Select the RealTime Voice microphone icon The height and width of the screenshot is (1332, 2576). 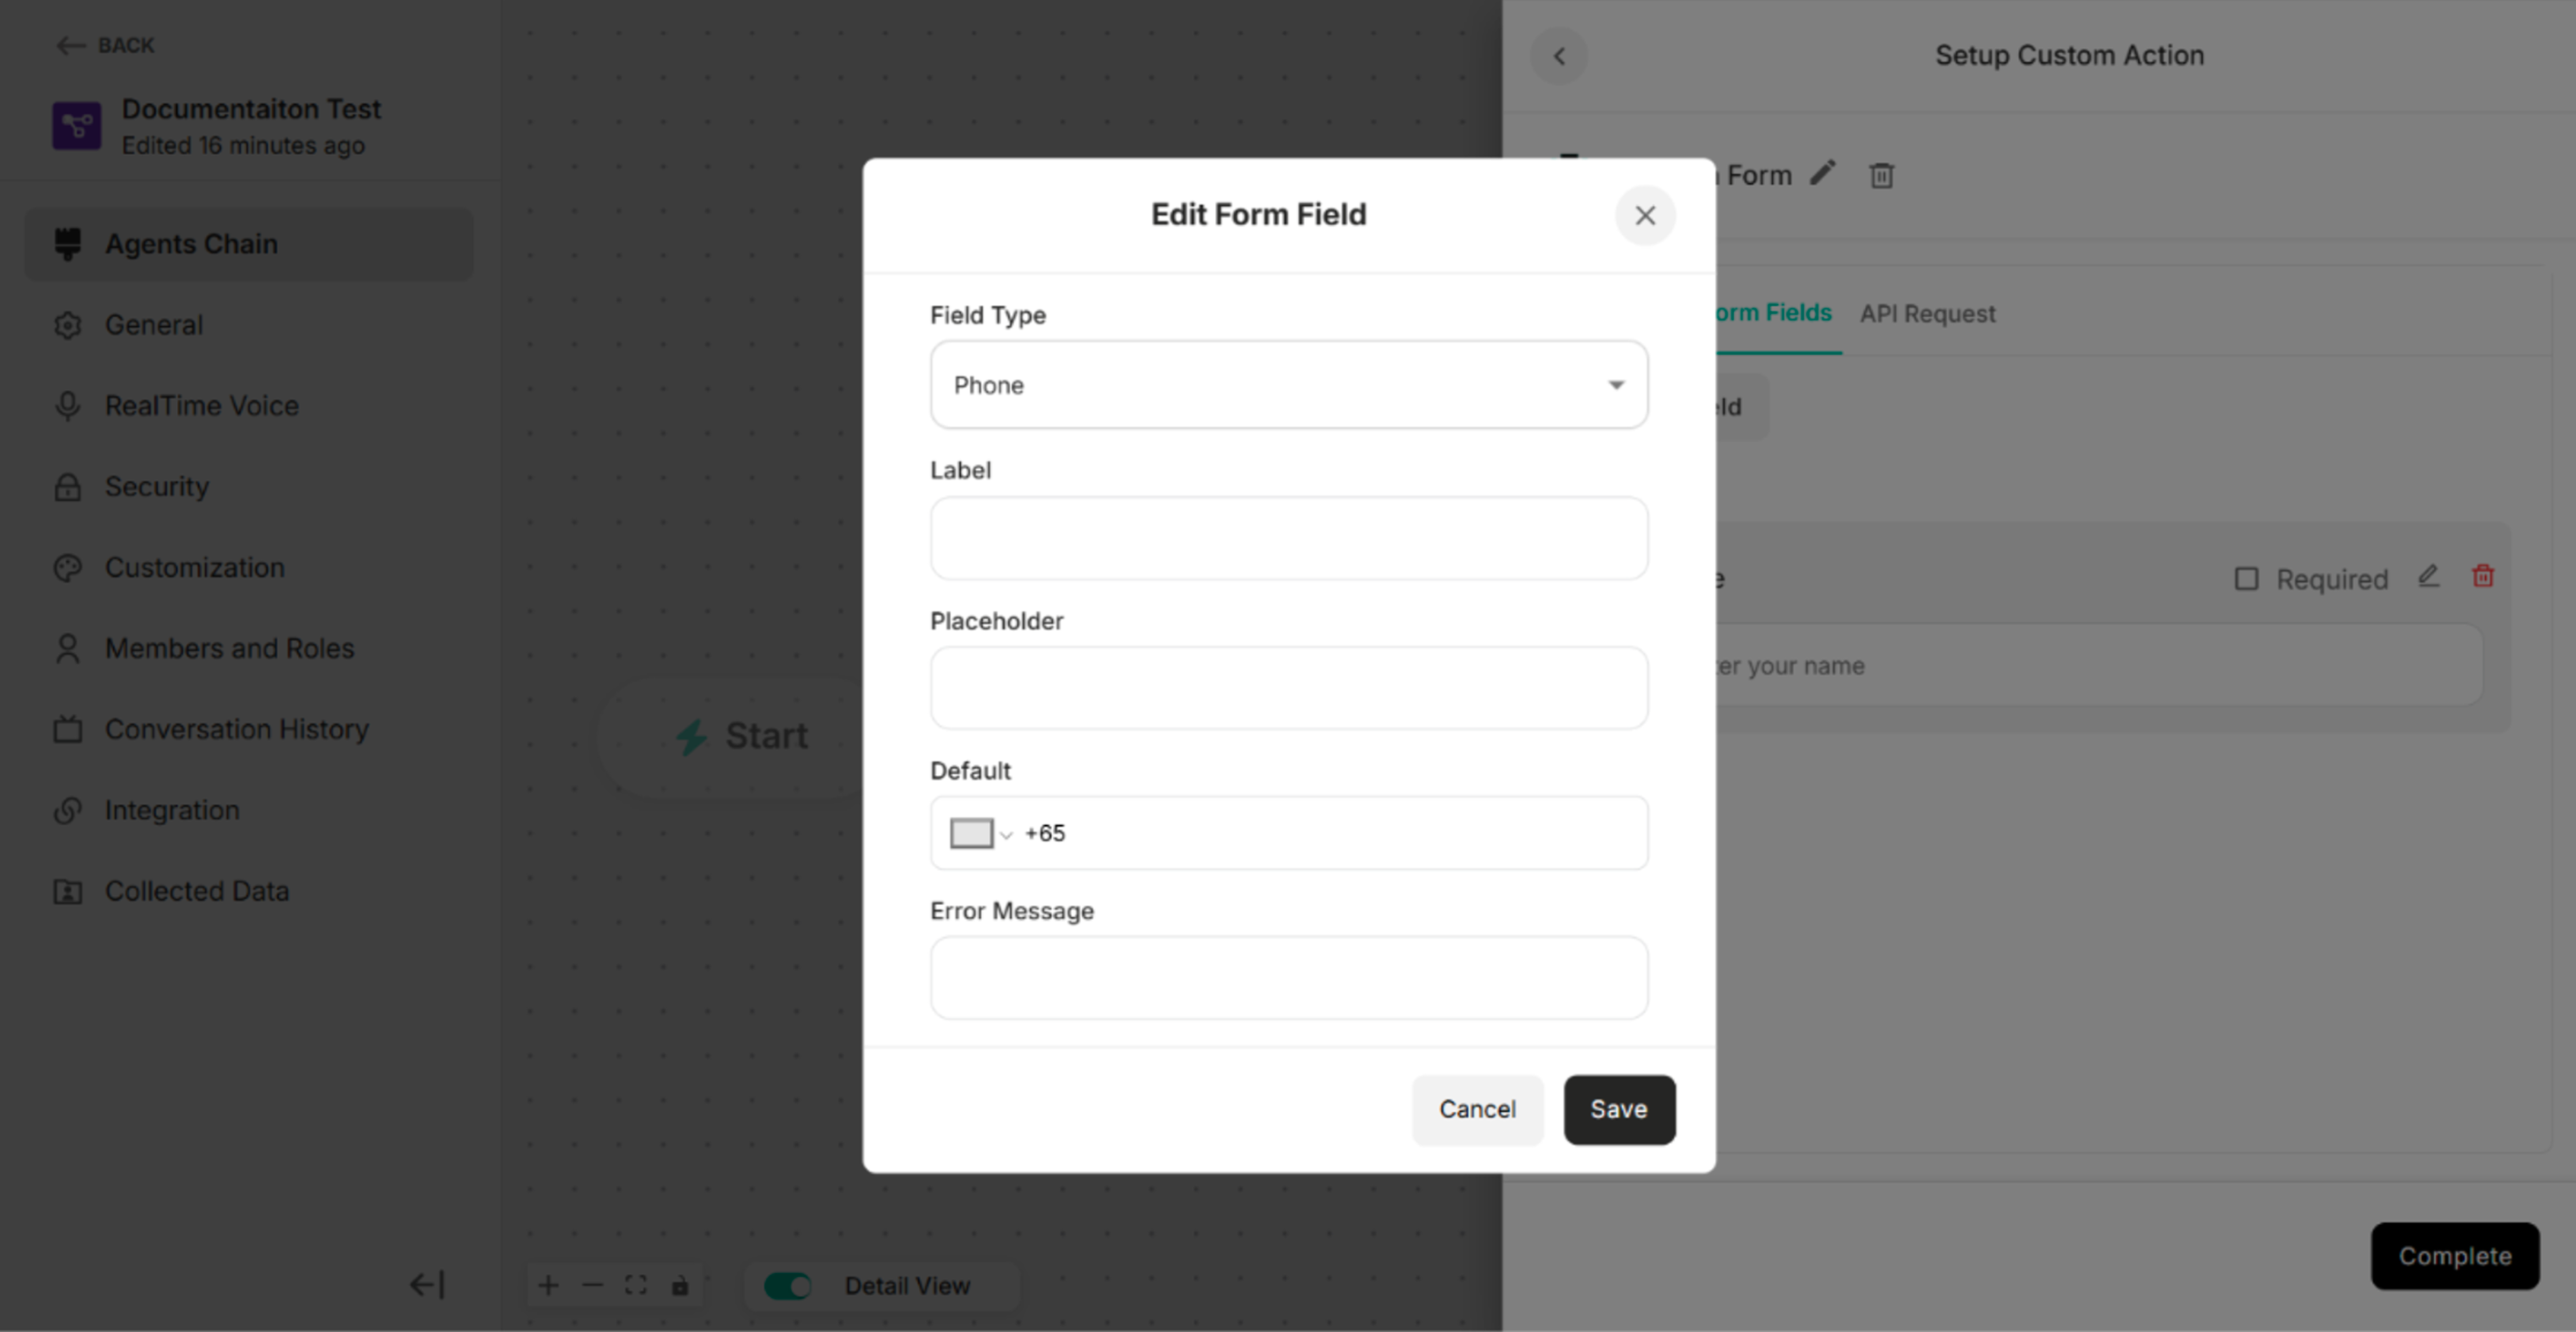(x=67, y=405)
